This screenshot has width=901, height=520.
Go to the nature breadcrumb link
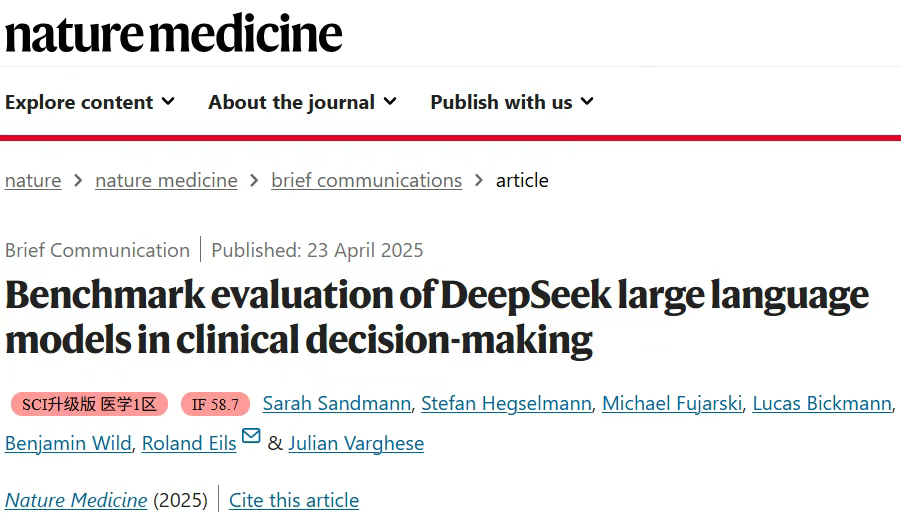33,180
